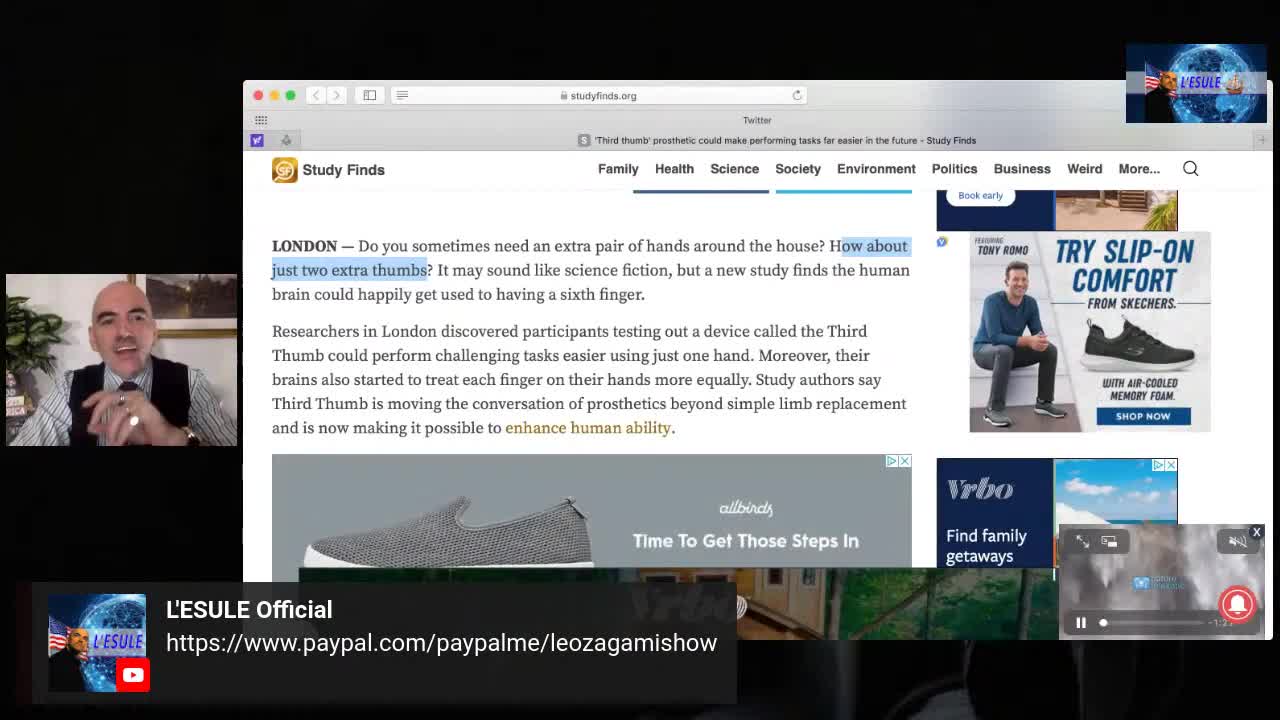Viewport: 1280px width, 720px height.
Task: Expand the More... navigation menu
Action: point(1139,169)
